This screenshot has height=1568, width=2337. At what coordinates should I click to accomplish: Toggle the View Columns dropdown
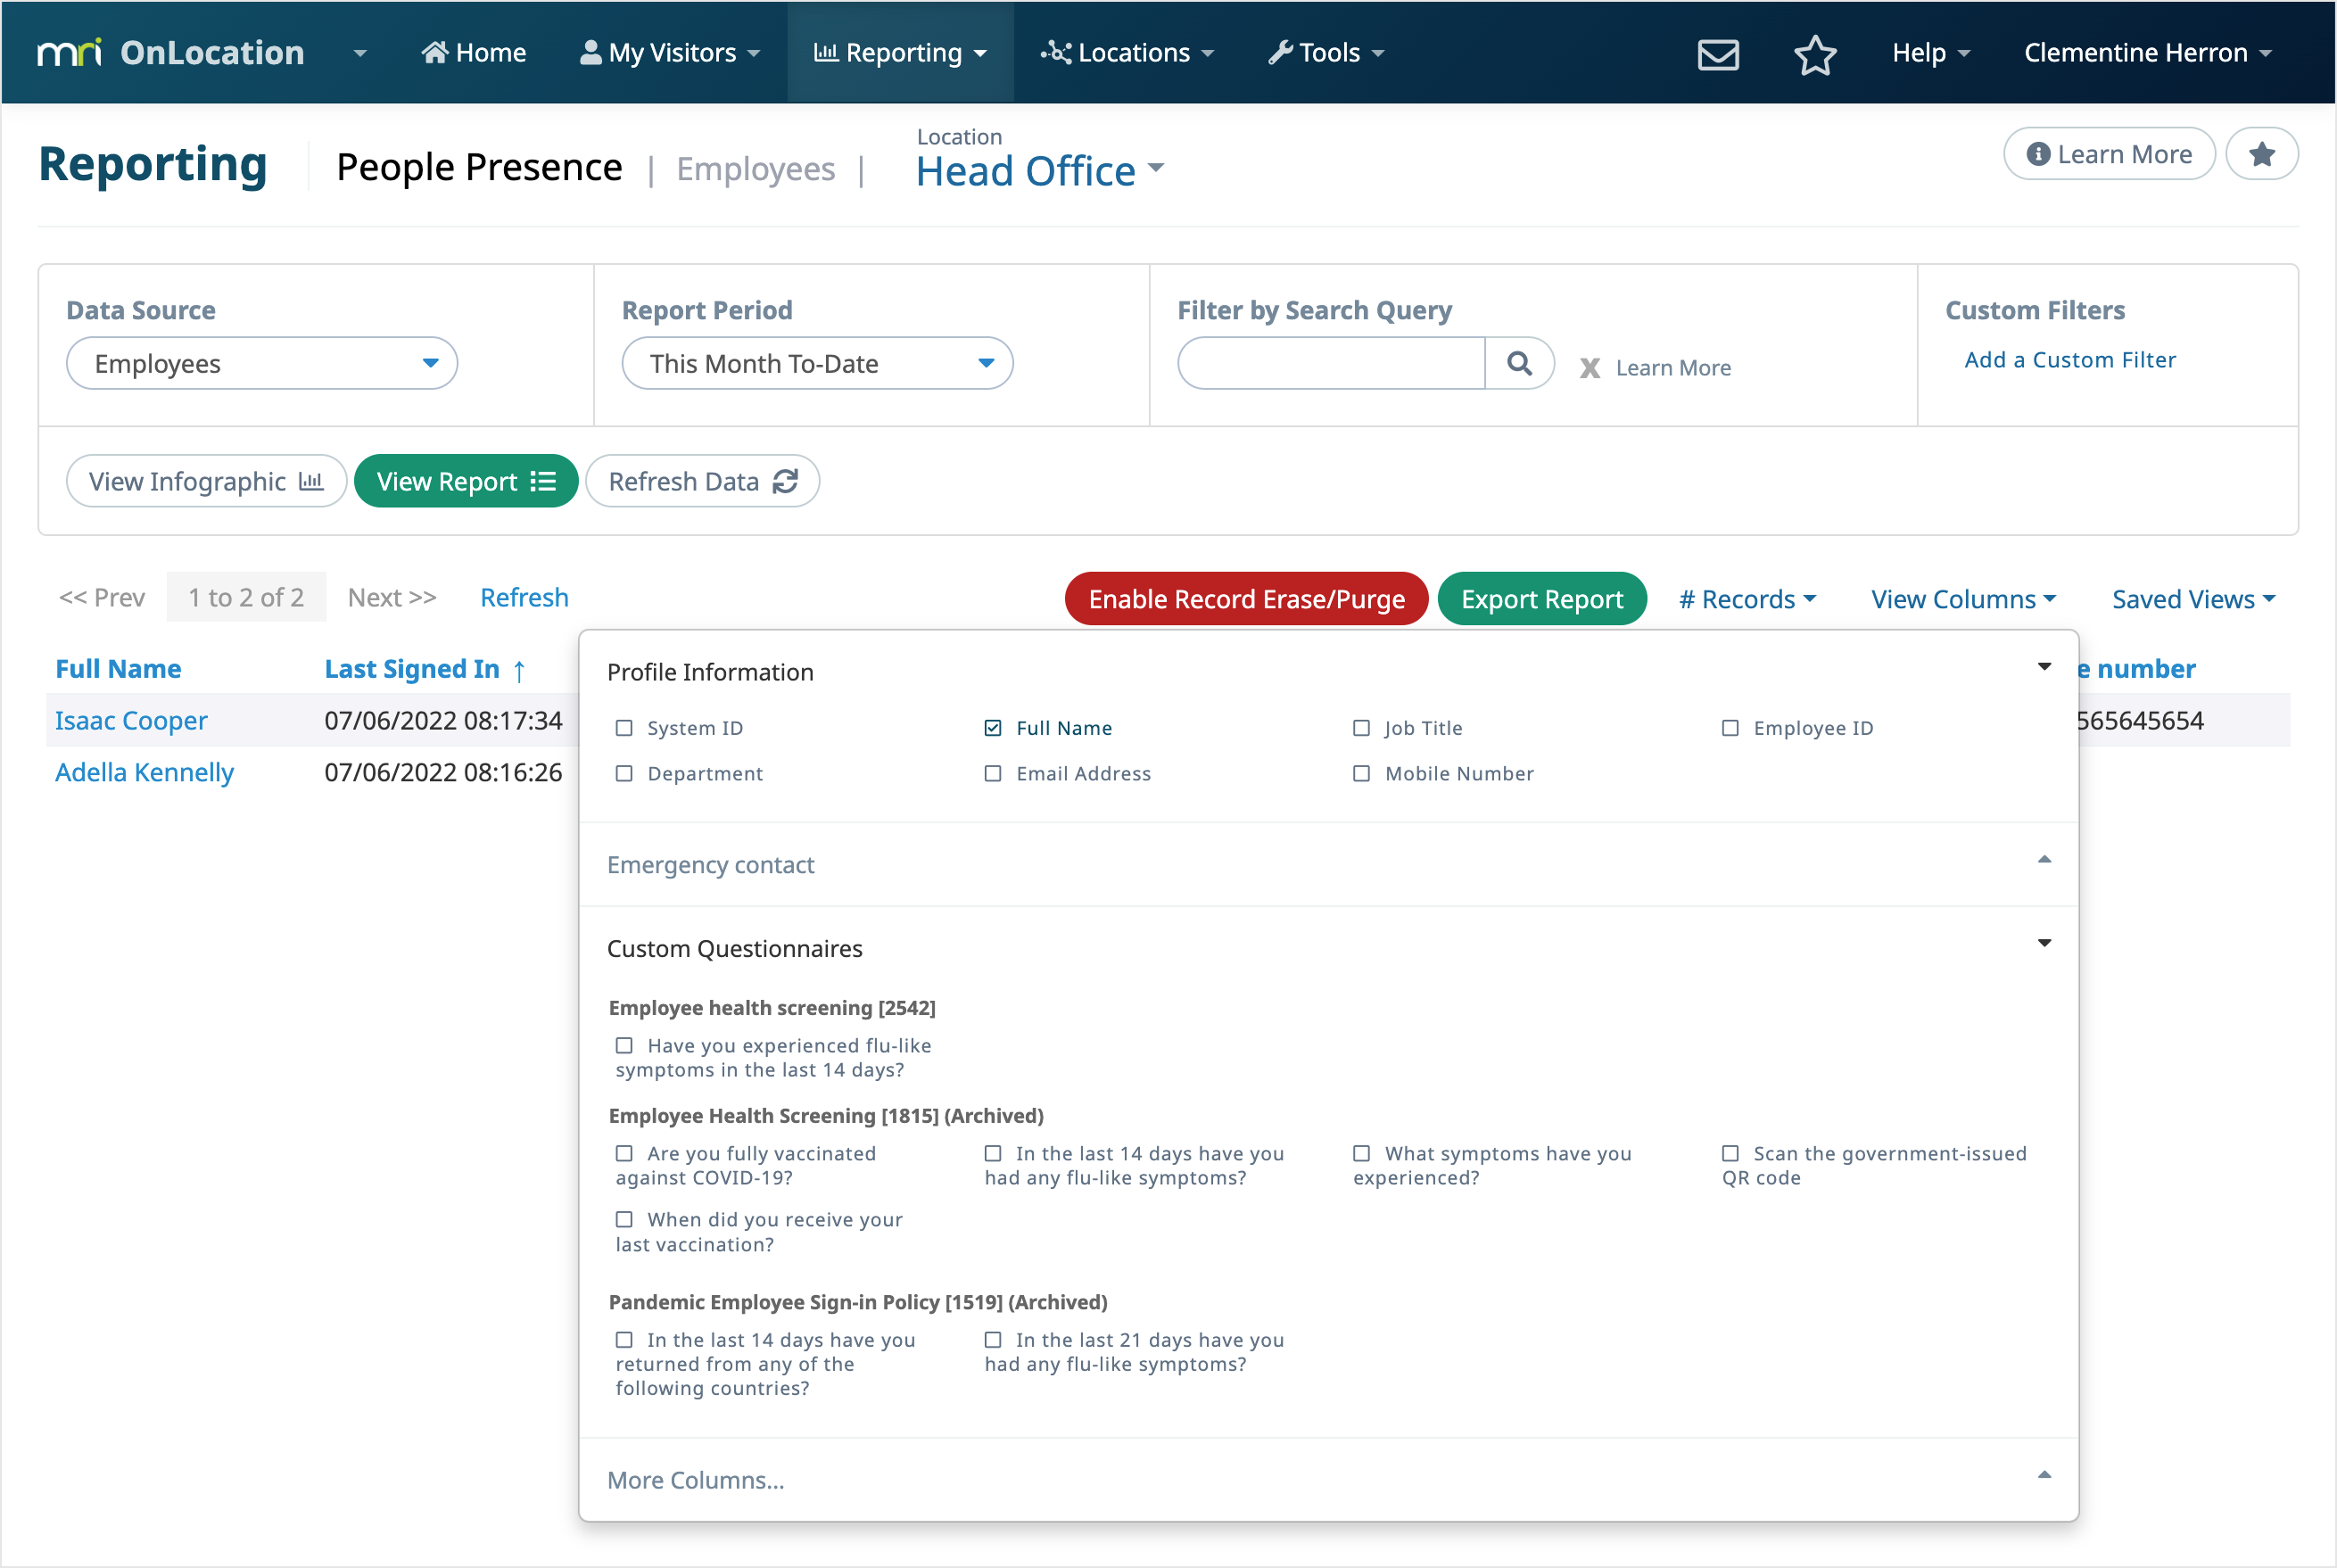tap(1963, 599)
